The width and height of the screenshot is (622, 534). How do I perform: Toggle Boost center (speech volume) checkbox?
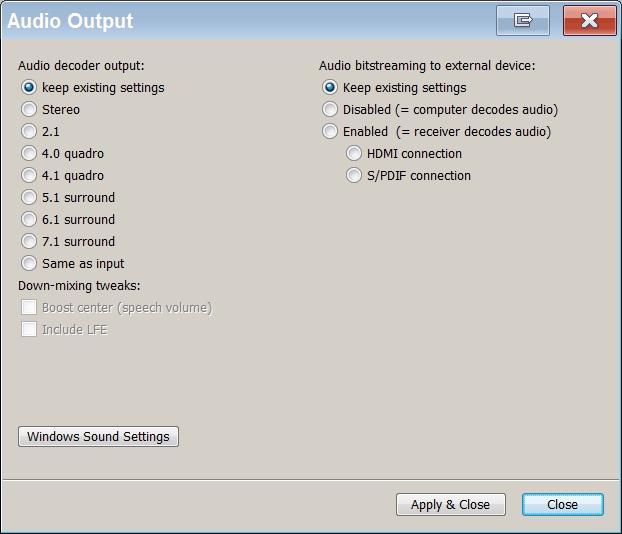[29, 307]
